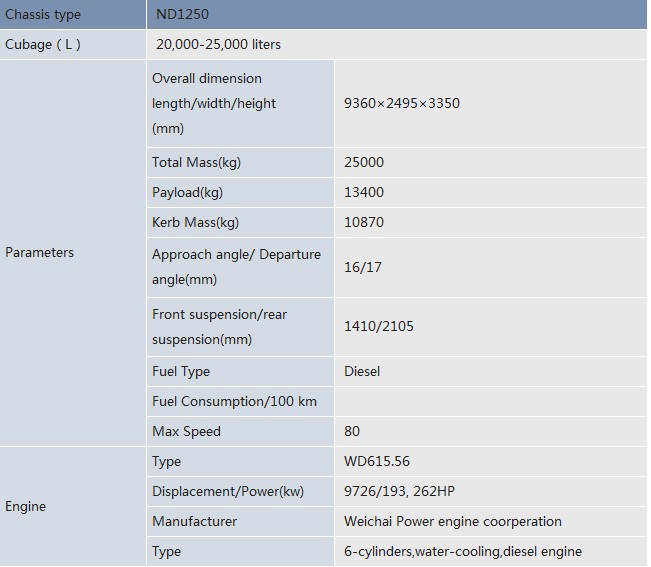Select the ND1250 chassis value
This screenshot has height=567, width=651.
click(x=183, y=15)
